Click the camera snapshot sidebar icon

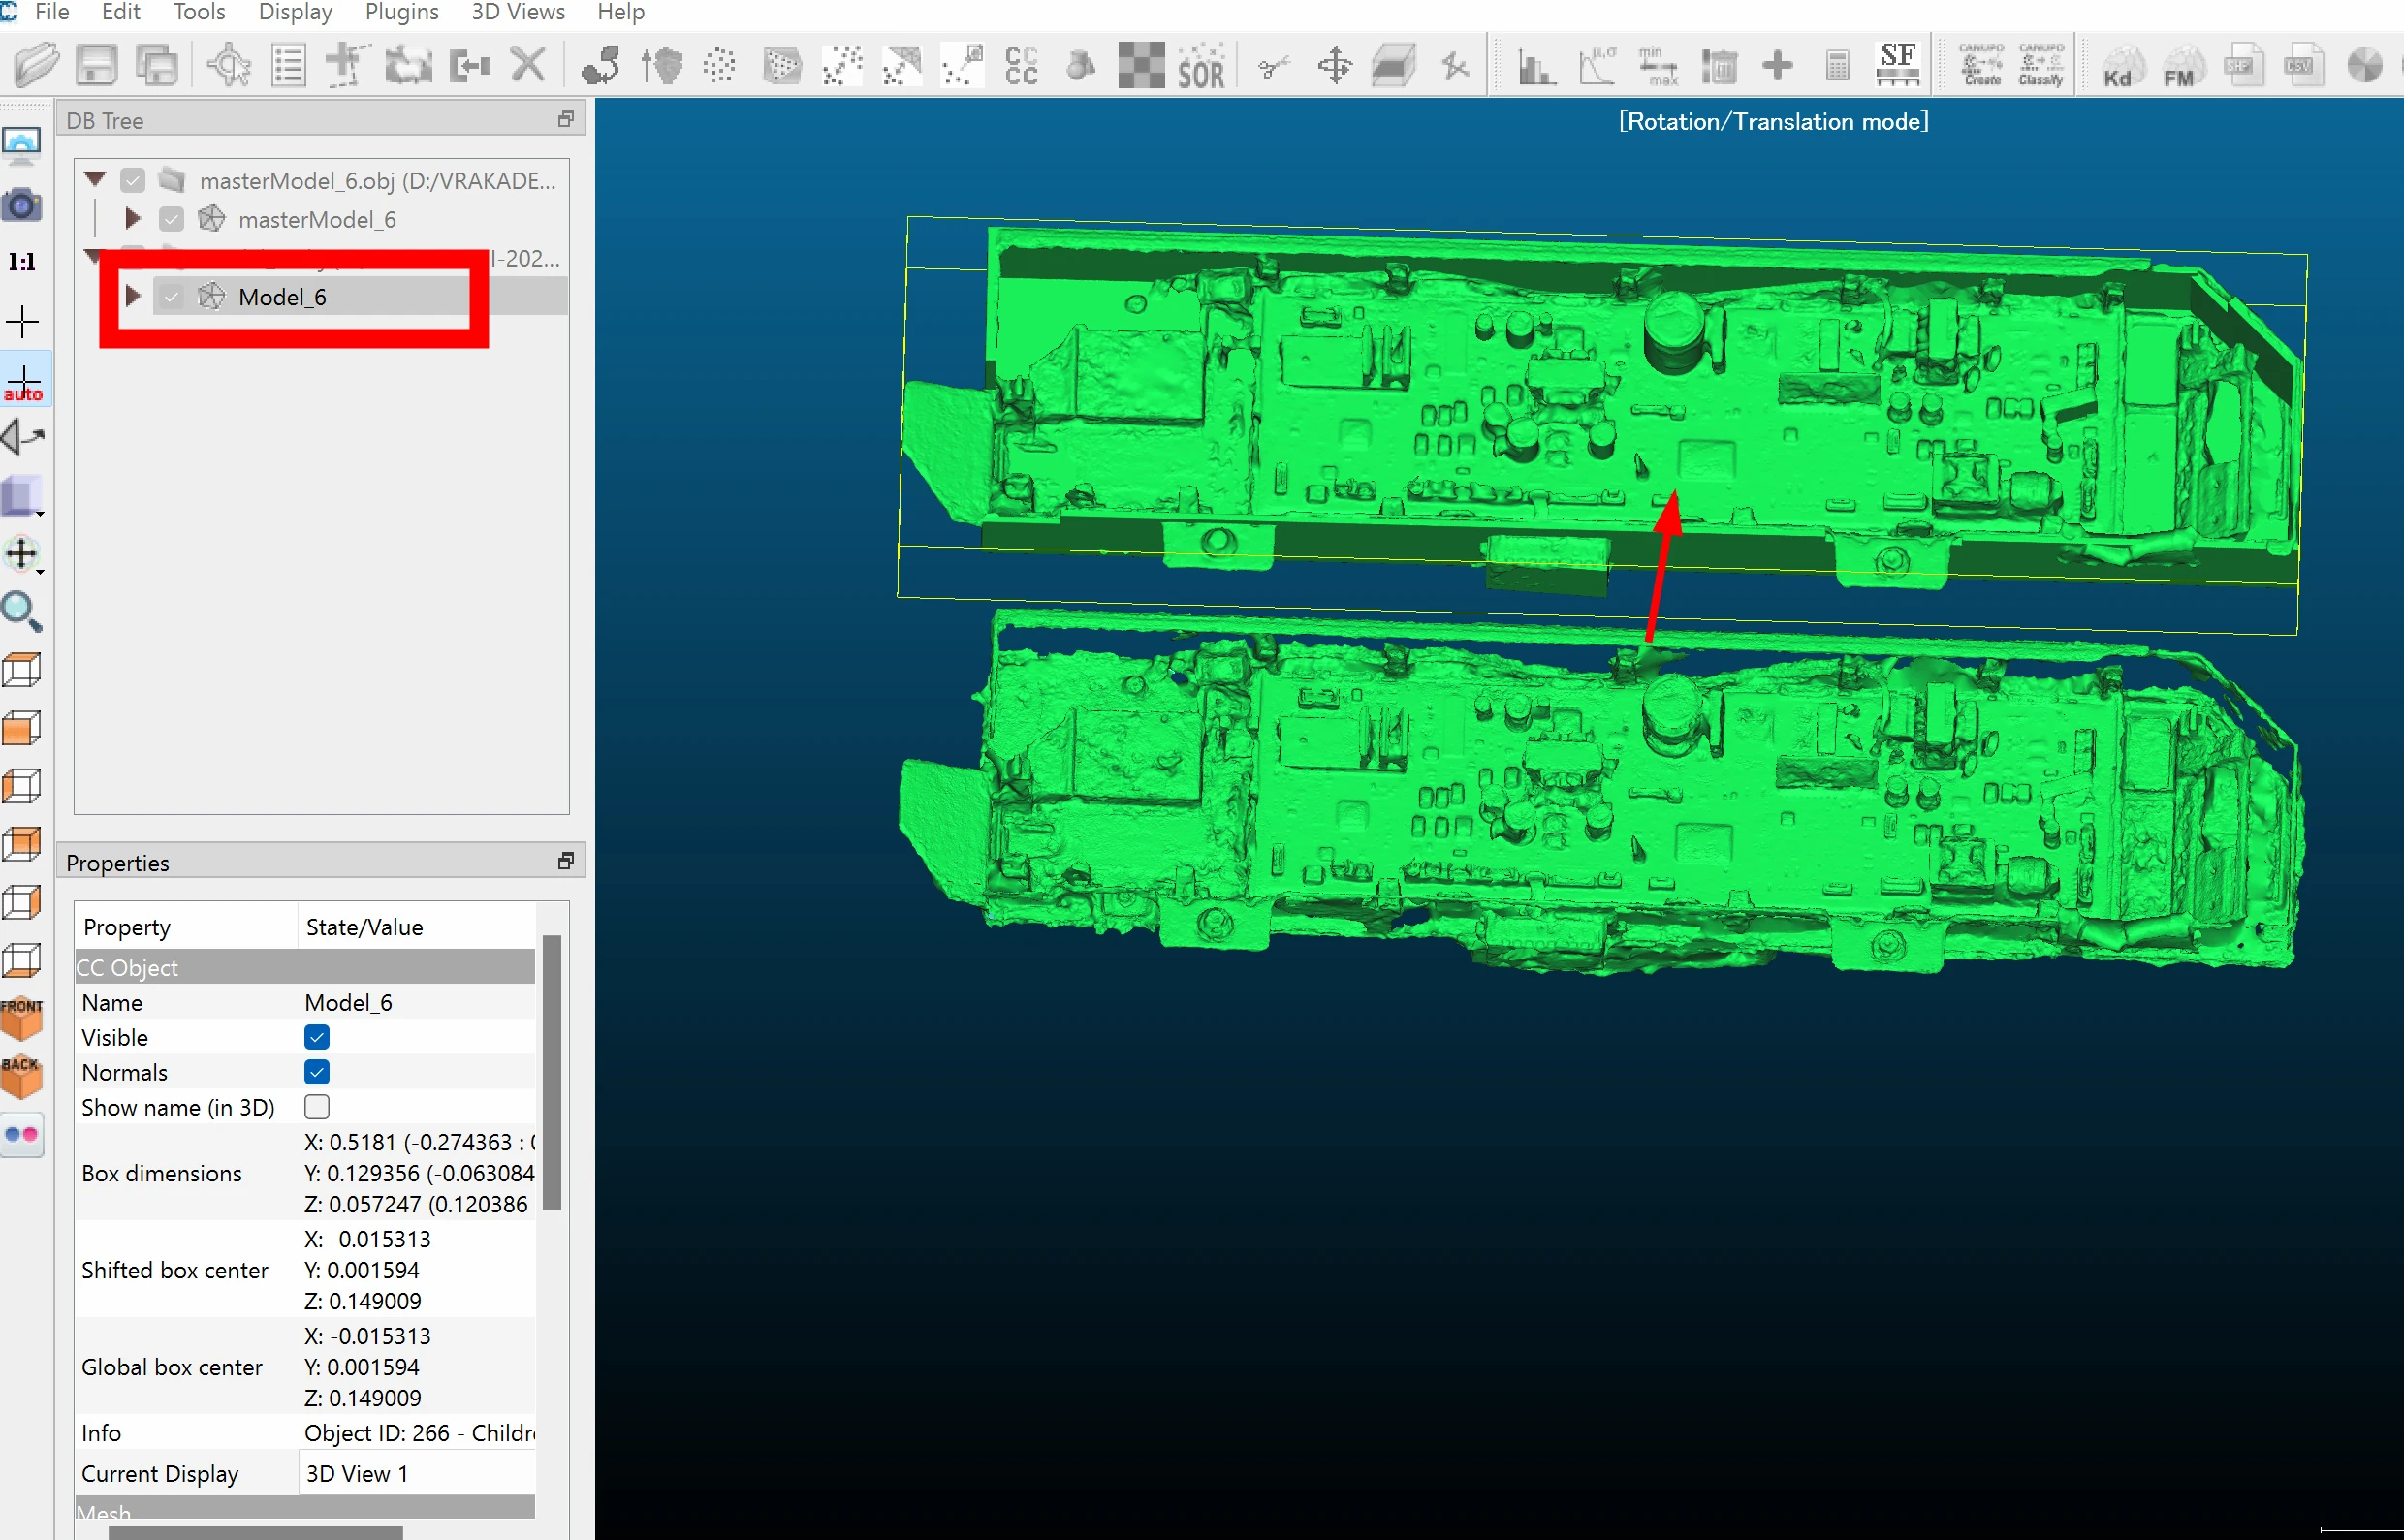(21, 205)
